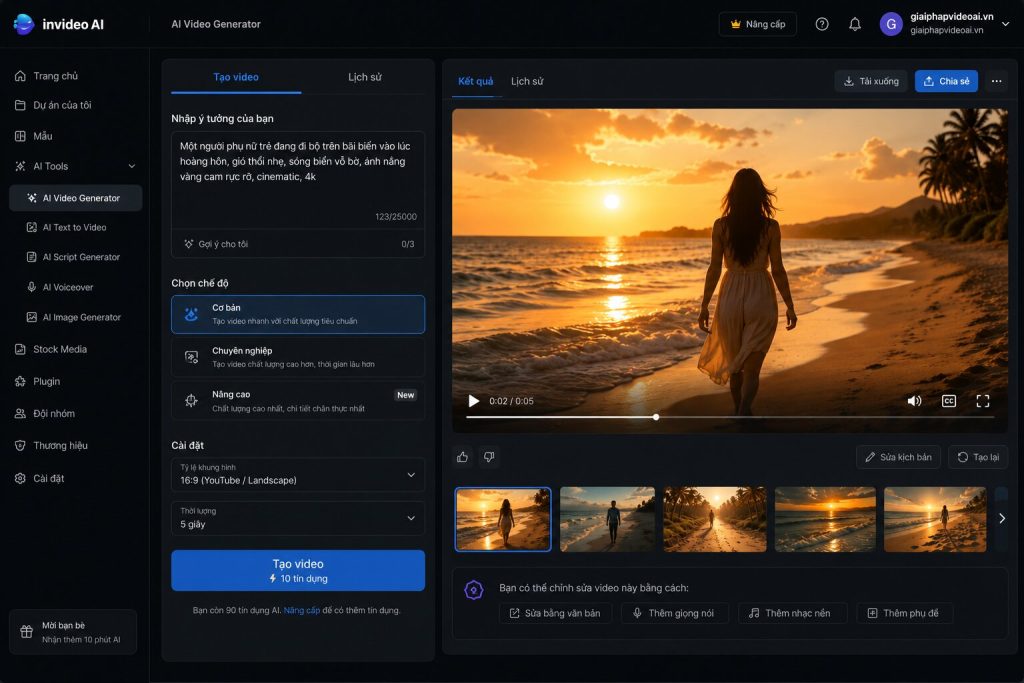Click the Nâng cấp link below generate

tap(302, 611)
